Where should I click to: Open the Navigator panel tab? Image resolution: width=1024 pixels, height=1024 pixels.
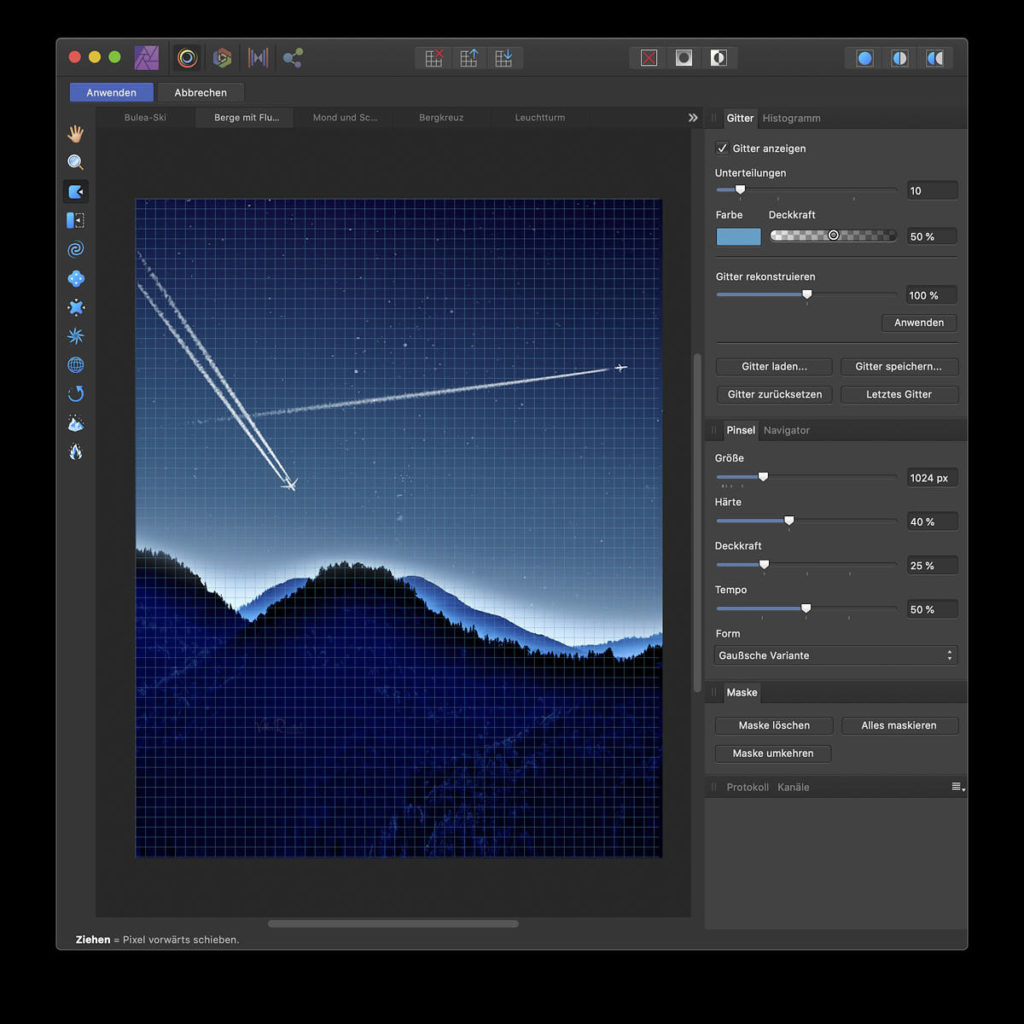tap(786, 430)
